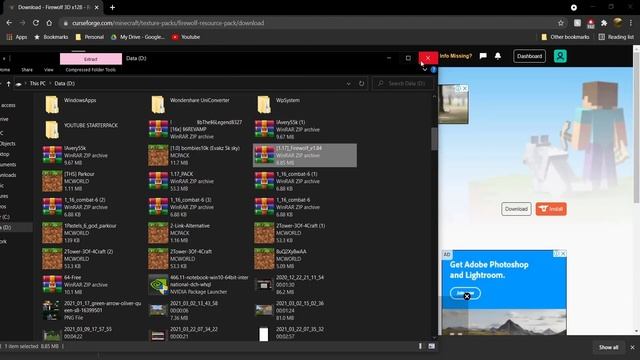Switch to large icons view in status bar

tap(431, 346)
